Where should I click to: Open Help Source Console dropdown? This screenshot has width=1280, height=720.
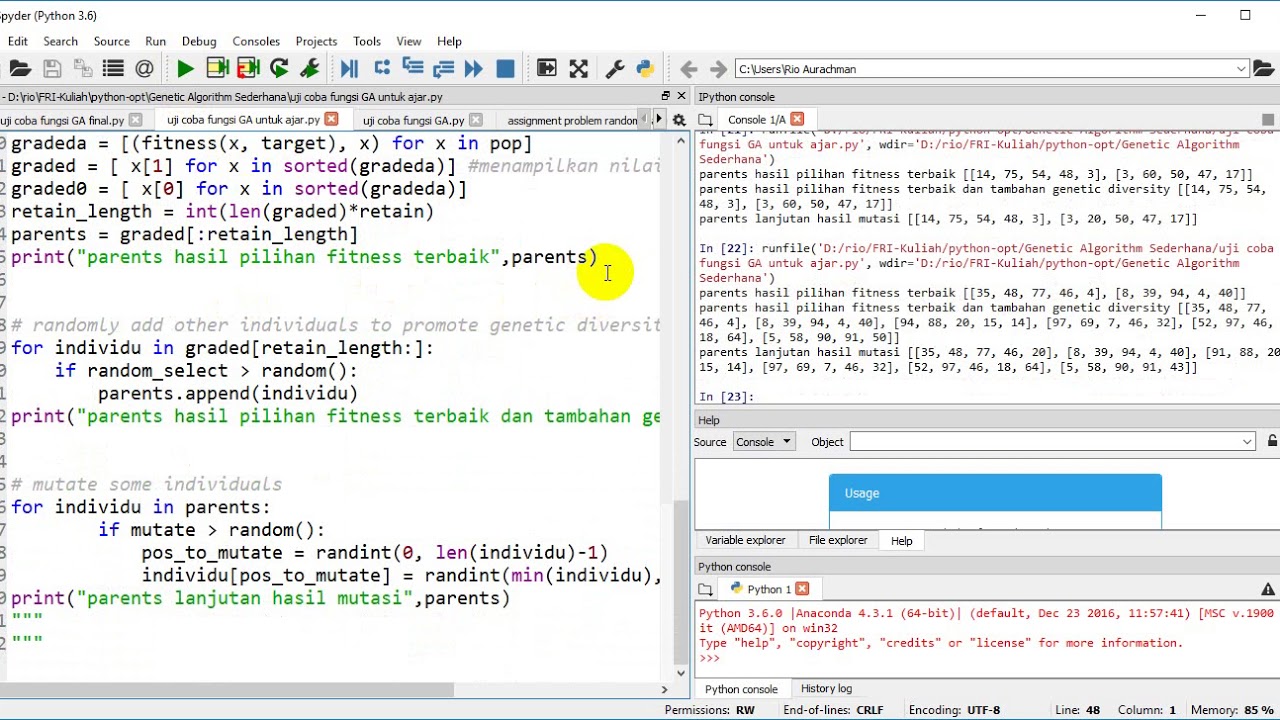click(x=763, y=441)
